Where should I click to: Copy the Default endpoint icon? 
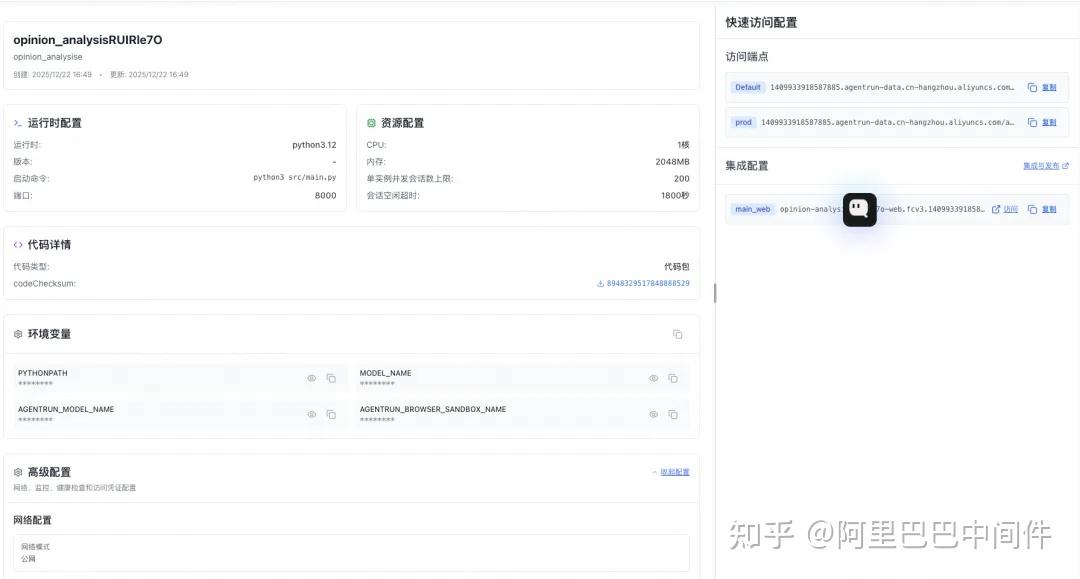tap(1032, 87)
